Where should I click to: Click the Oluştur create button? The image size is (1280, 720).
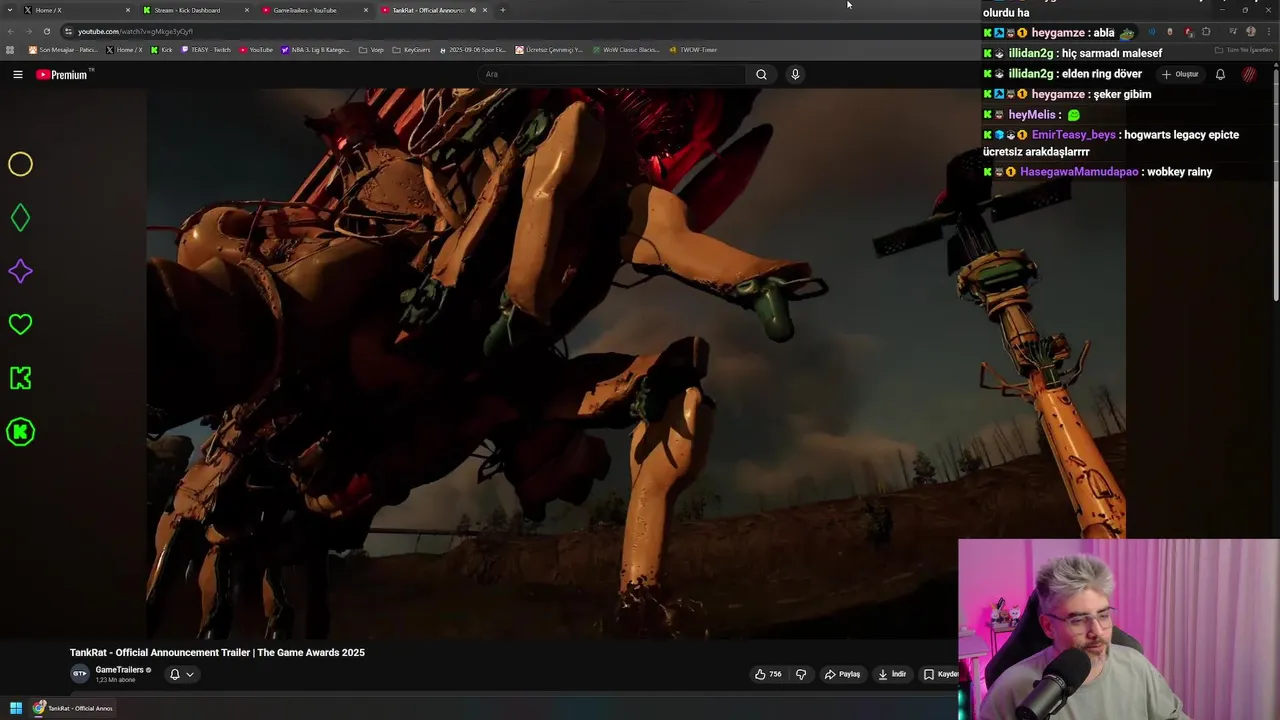coord(1180,74)
